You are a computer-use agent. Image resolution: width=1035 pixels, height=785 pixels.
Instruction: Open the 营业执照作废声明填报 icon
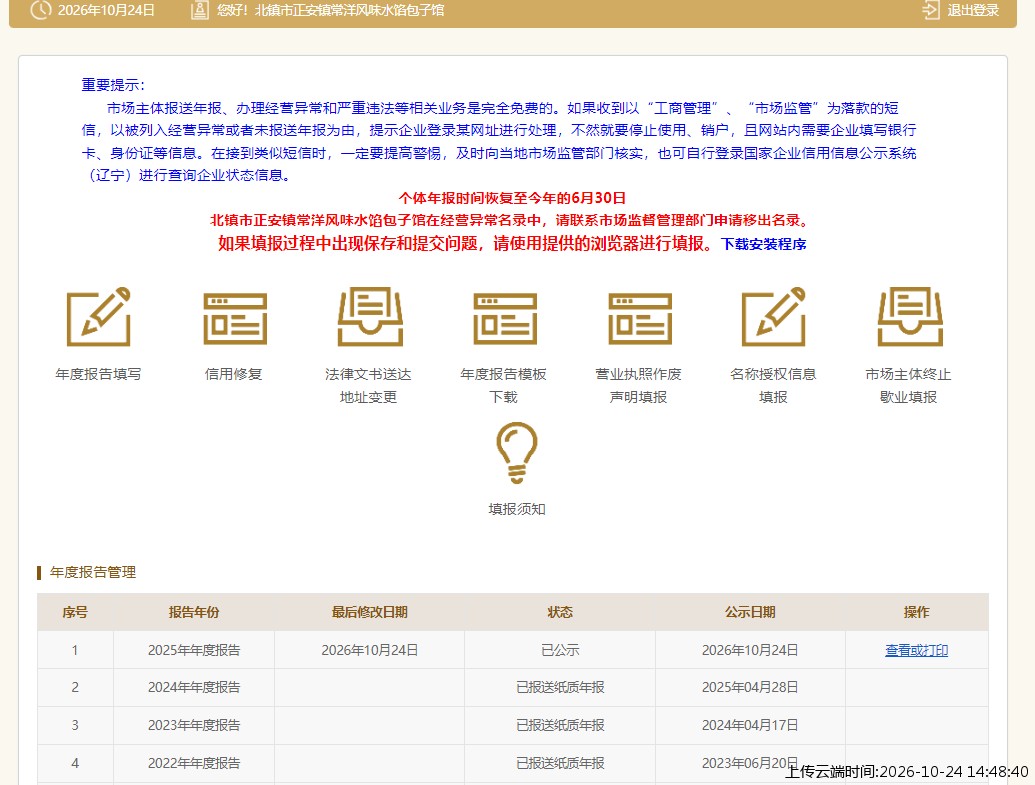click(640, 319)
